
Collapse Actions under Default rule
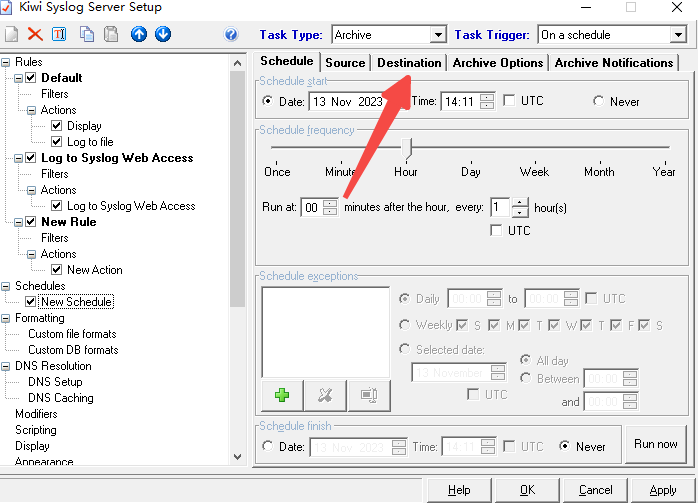31,110
